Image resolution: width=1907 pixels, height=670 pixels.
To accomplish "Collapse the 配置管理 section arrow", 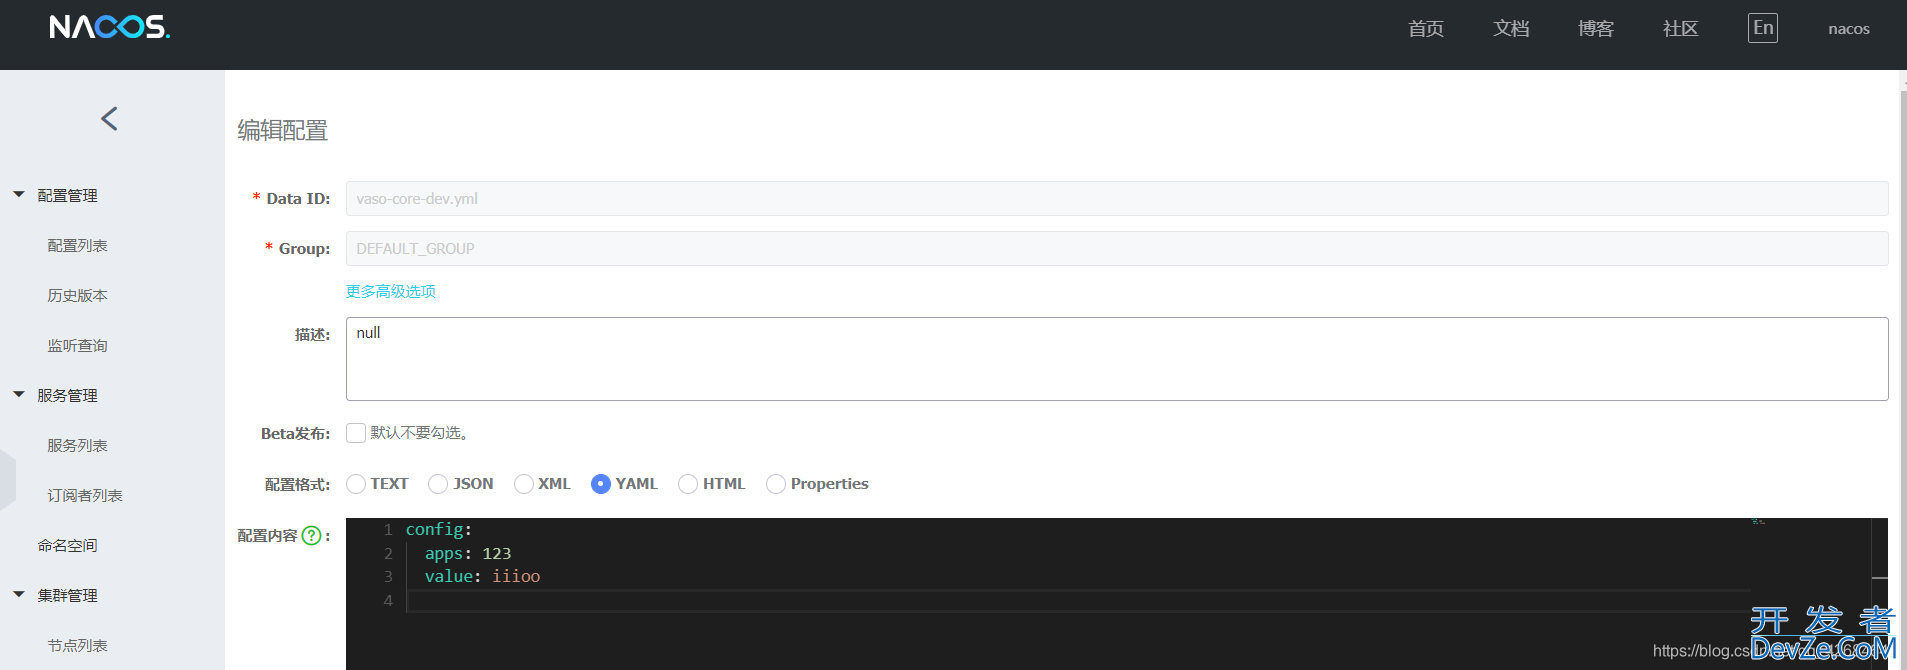I will point(18,195).
